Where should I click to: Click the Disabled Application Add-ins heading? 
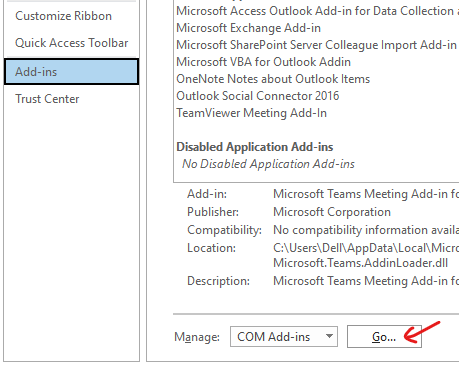coord(255,147)
